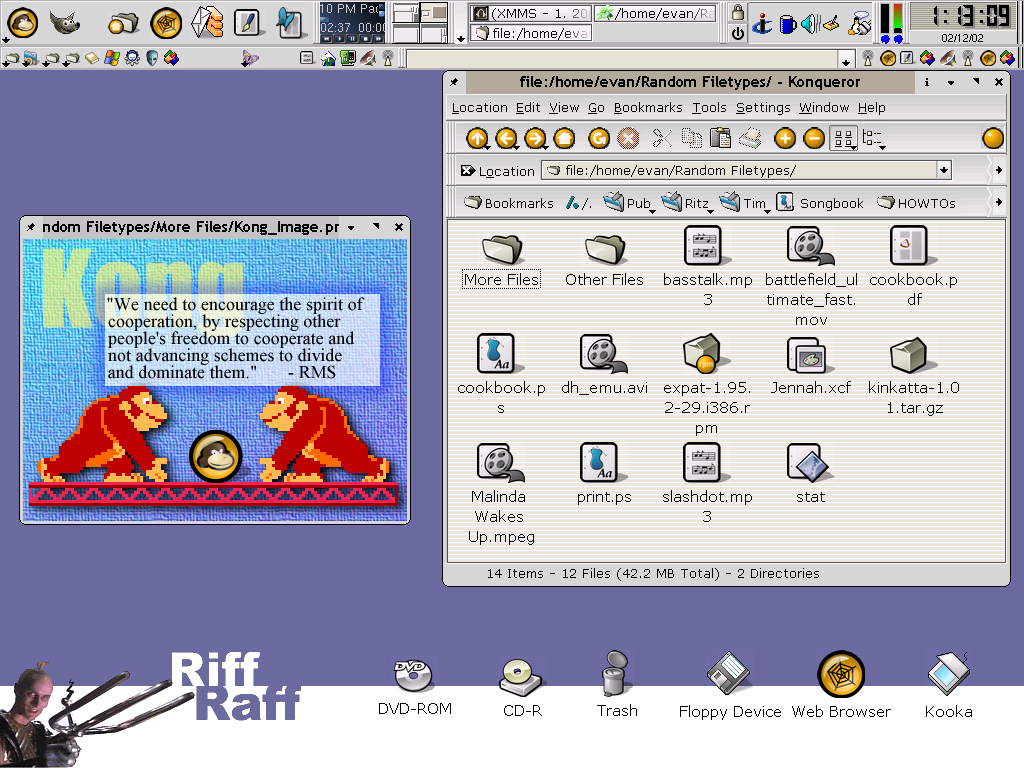
Task: Open Kong image window title menu arrow
Action: 351,227
